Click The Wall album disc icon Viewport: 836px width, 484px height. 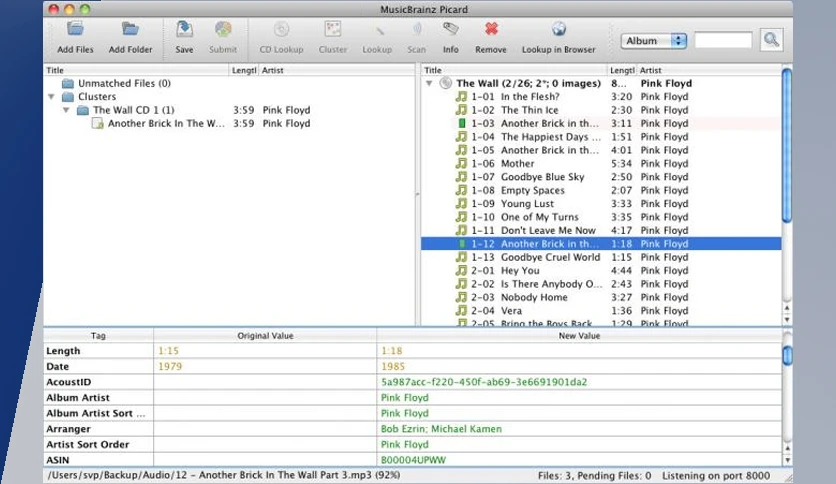[446, 83]
